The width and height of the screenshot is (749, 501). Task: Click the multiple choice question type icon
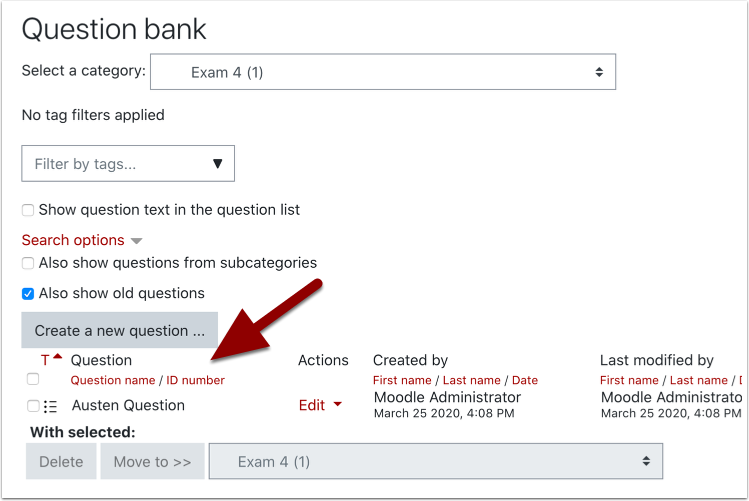51,406
